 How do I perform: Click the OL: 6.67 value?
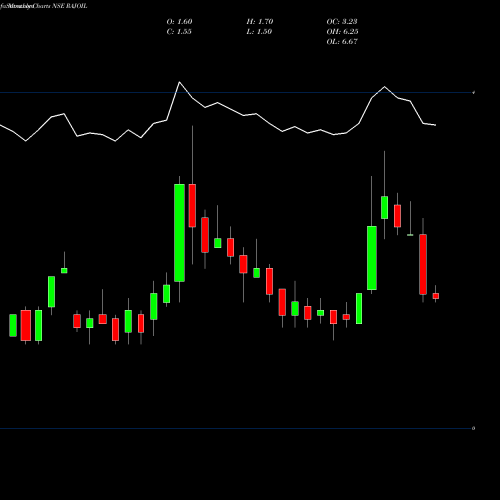click(342, 42)
